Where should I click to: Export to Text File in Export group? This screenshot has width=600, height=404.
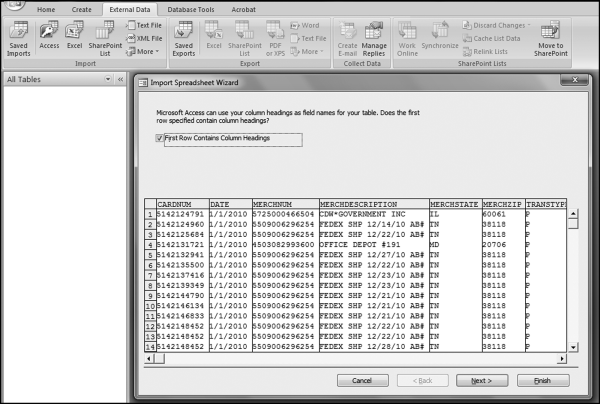(x=308, y=38)
